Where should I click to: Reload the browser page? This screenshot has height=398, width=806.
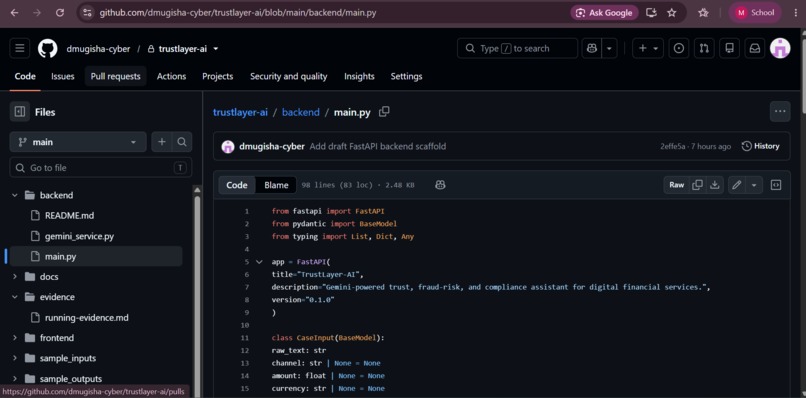point(60,13)
